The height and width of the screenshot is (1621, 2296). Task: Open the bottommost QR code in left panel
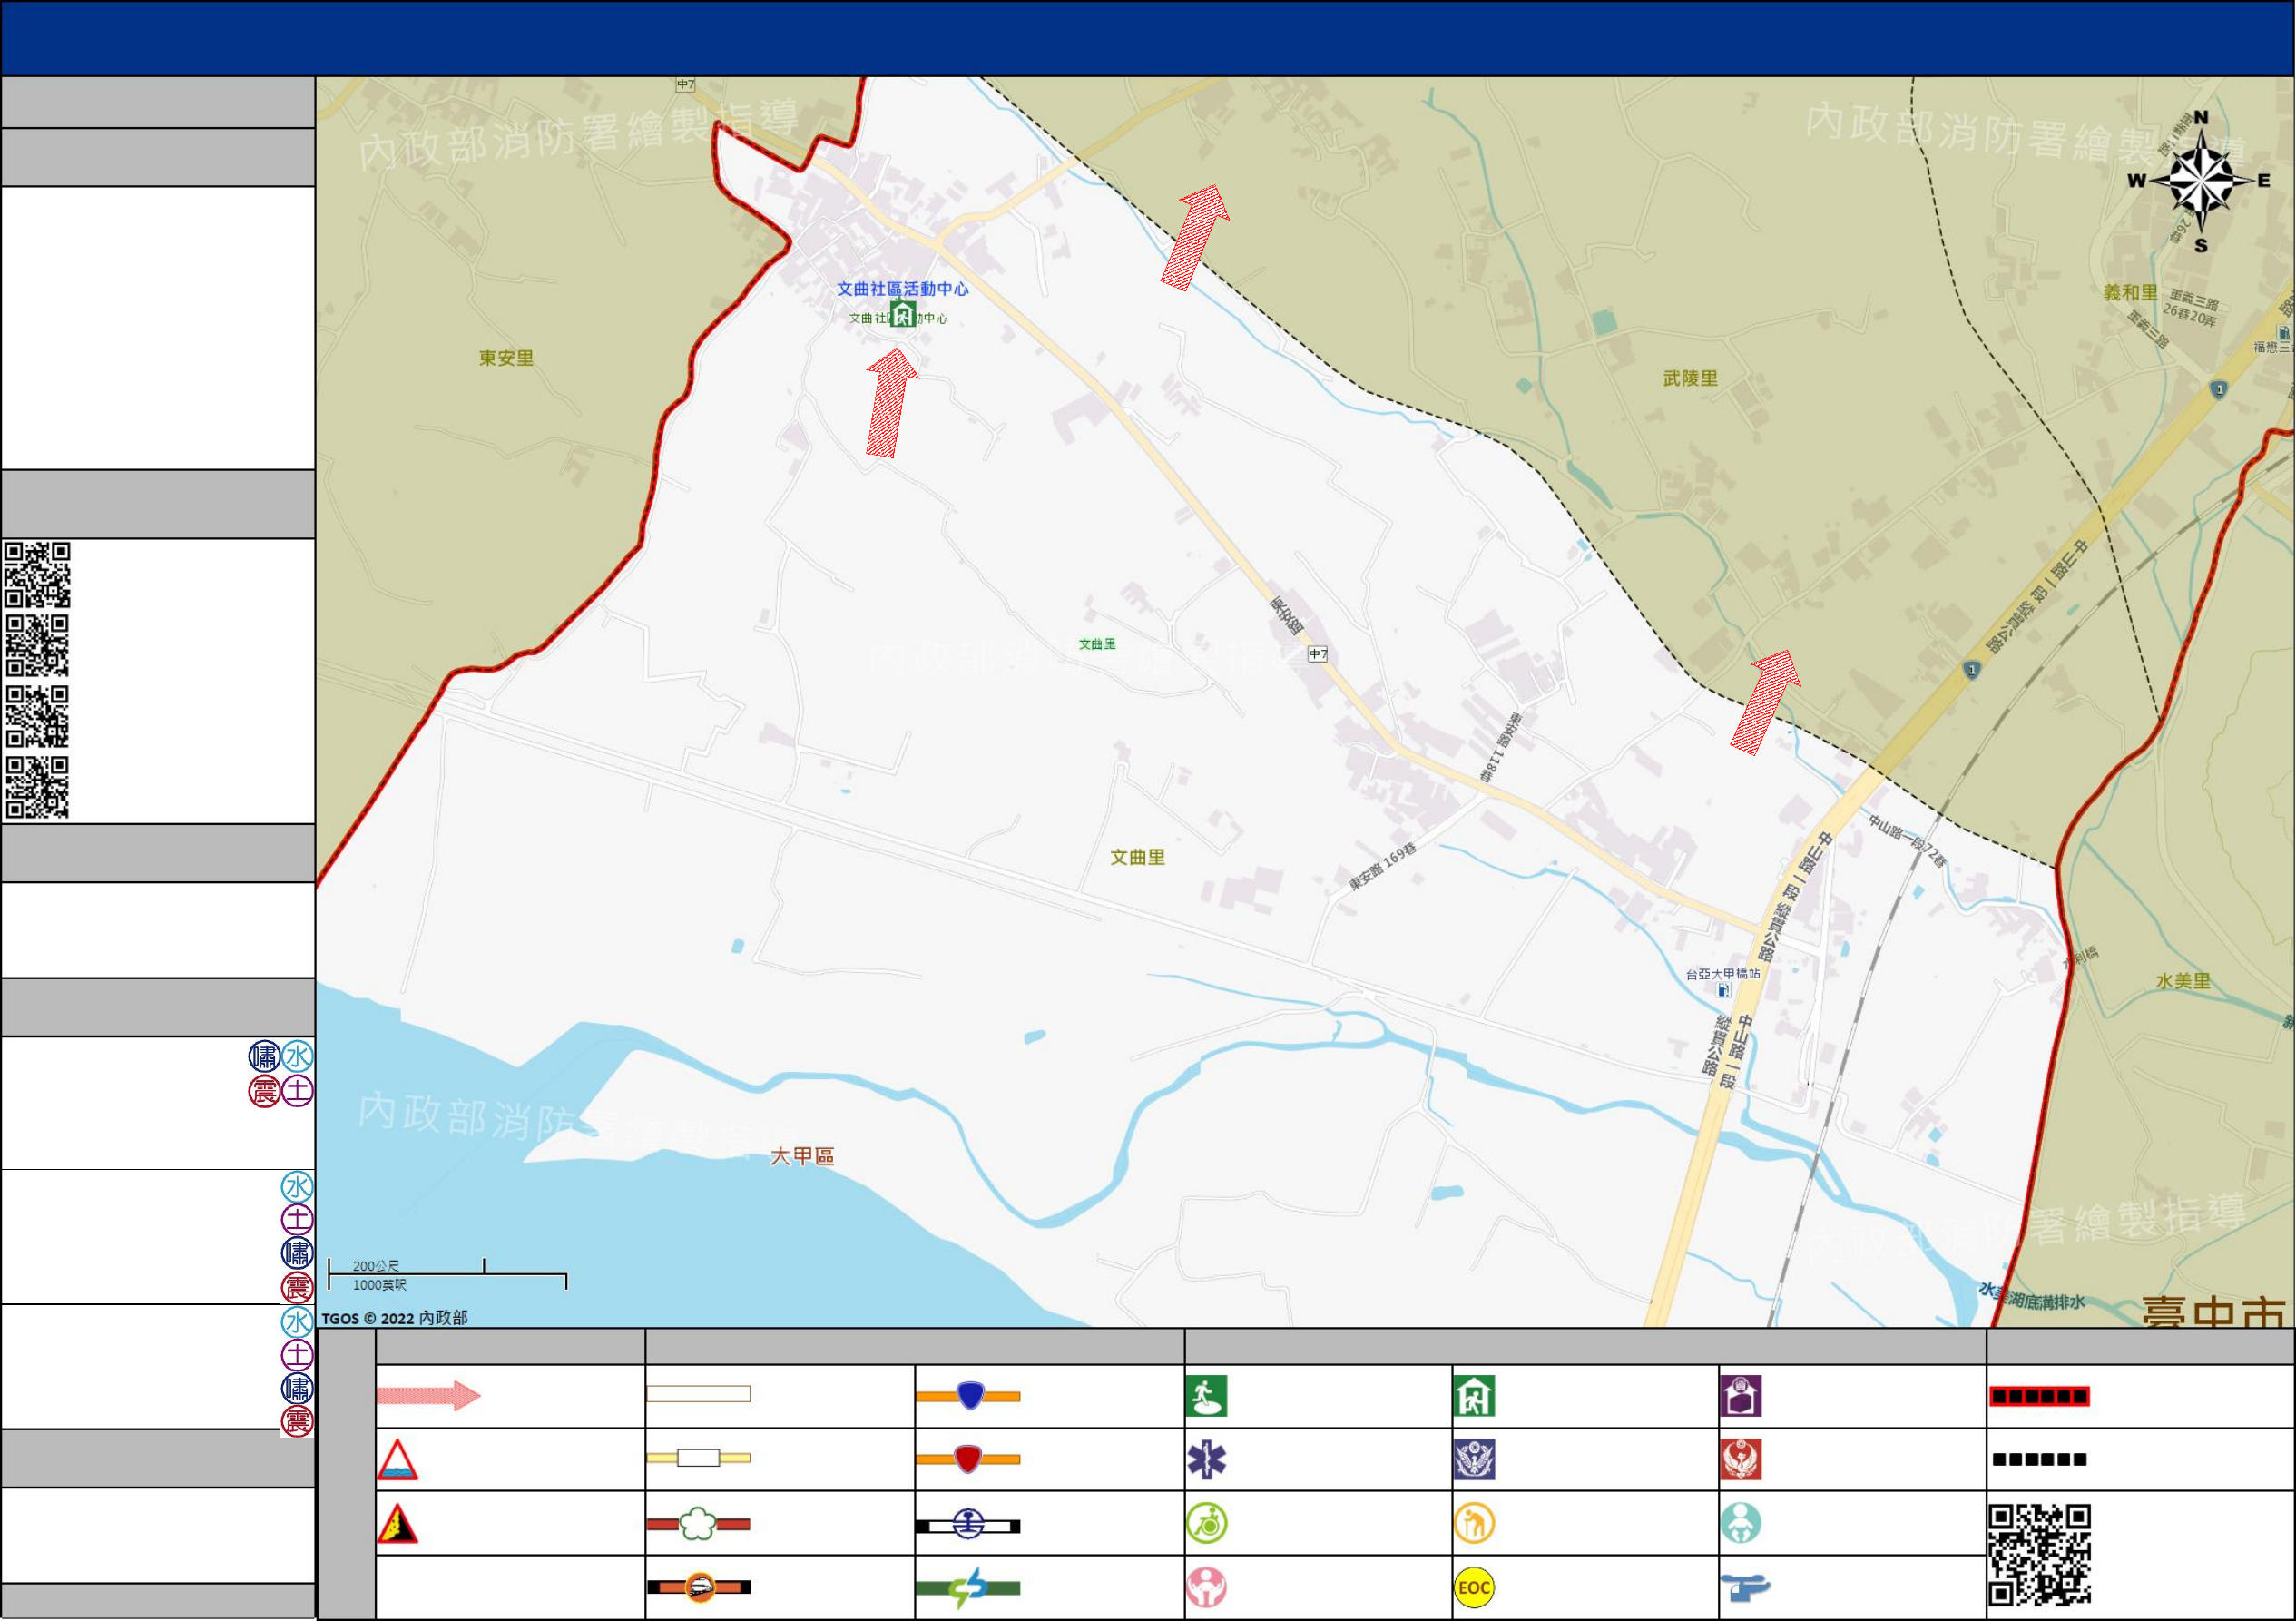coord(37,788)
